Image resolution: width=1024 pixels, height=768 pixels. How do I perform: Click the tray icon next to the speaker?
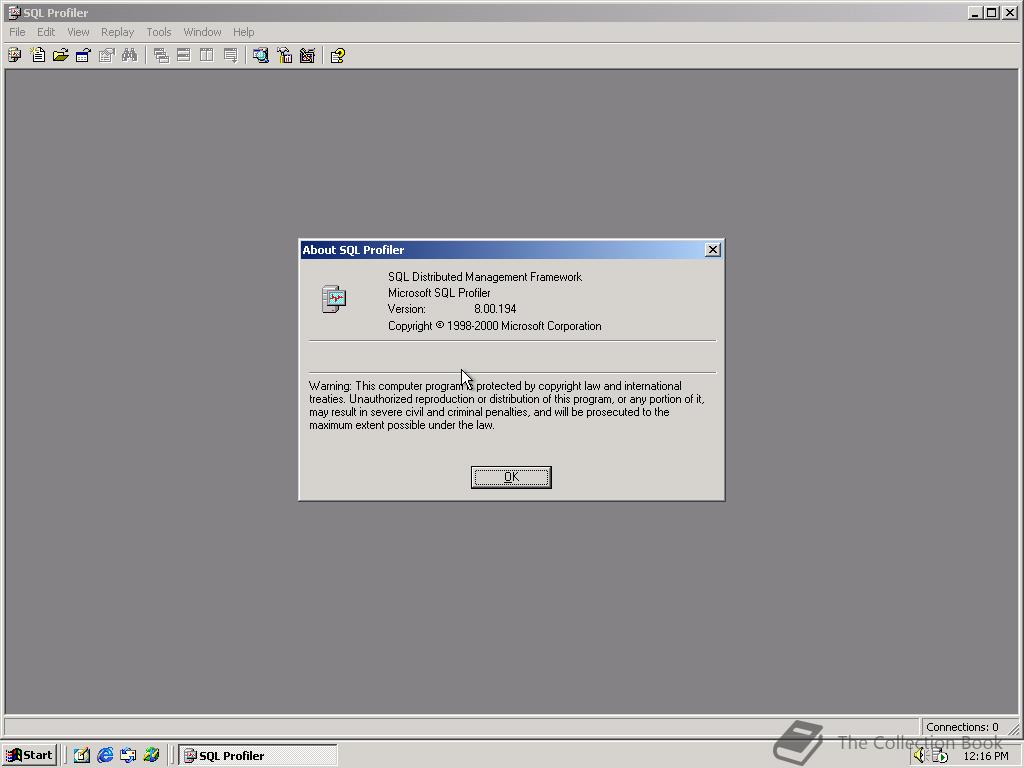tap(939, 756)
